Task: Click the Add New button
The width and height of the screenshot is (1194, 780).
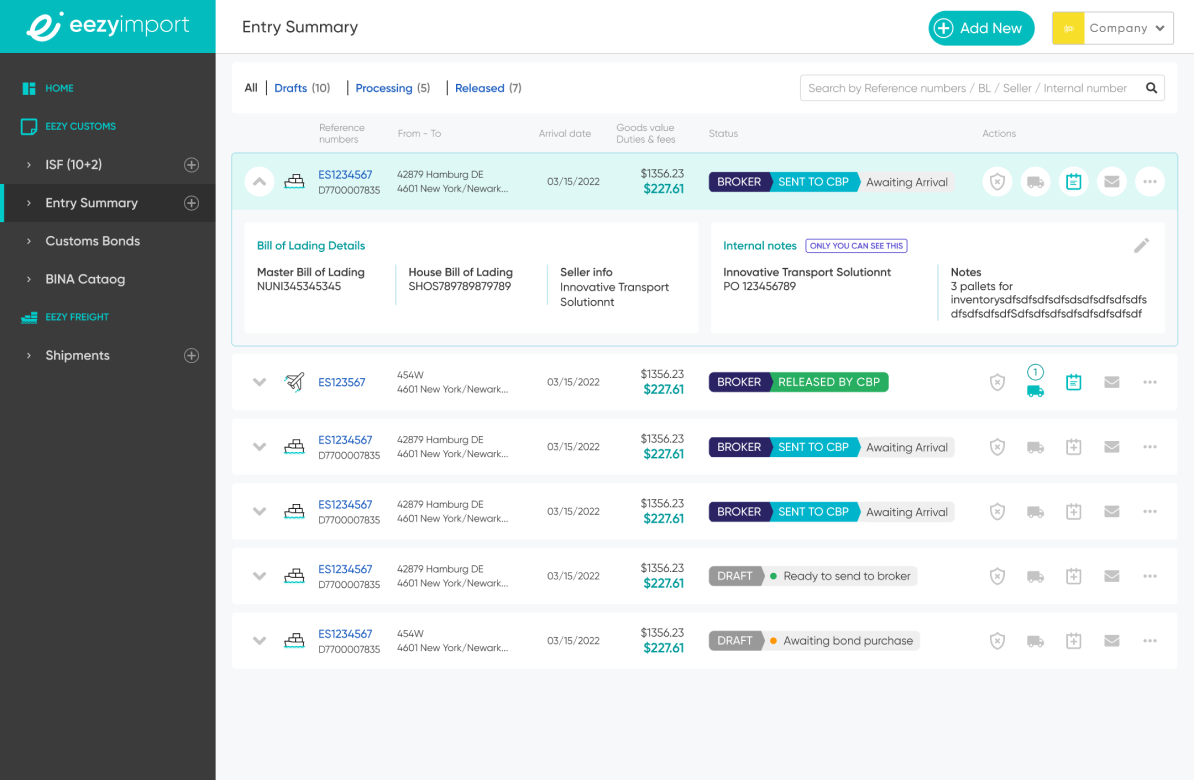Action: tap(981, 28)
